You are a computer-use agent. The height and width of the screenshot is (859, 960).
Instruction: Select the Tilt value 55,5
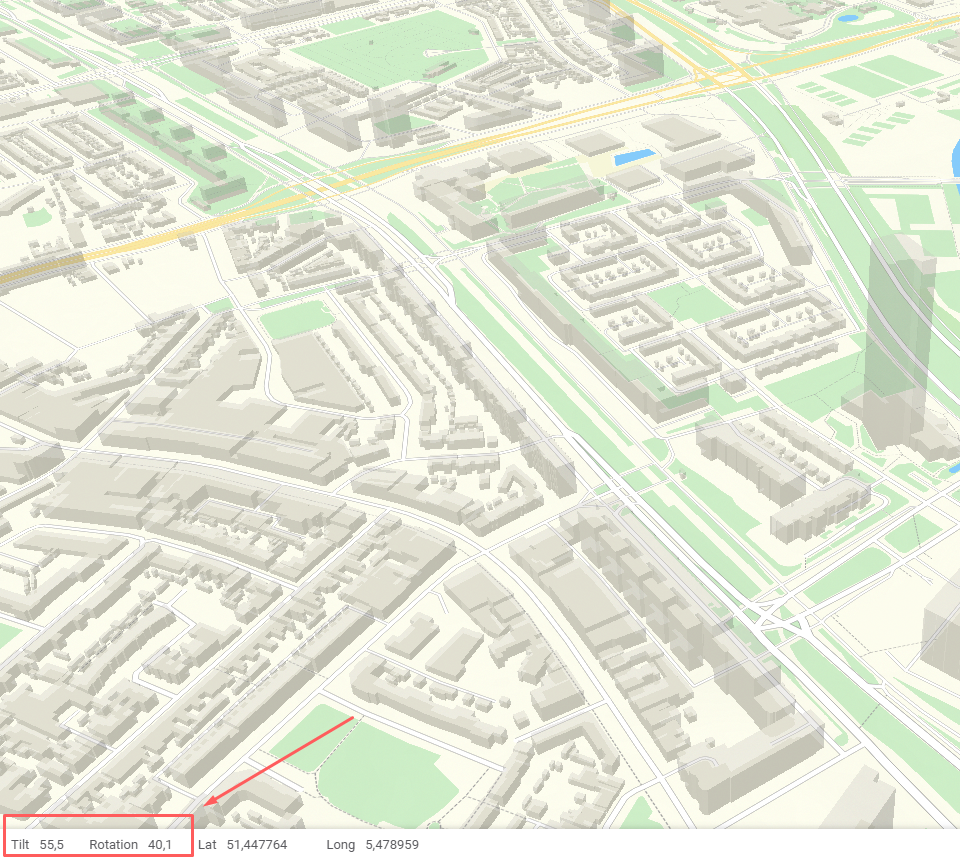point(51,845)
